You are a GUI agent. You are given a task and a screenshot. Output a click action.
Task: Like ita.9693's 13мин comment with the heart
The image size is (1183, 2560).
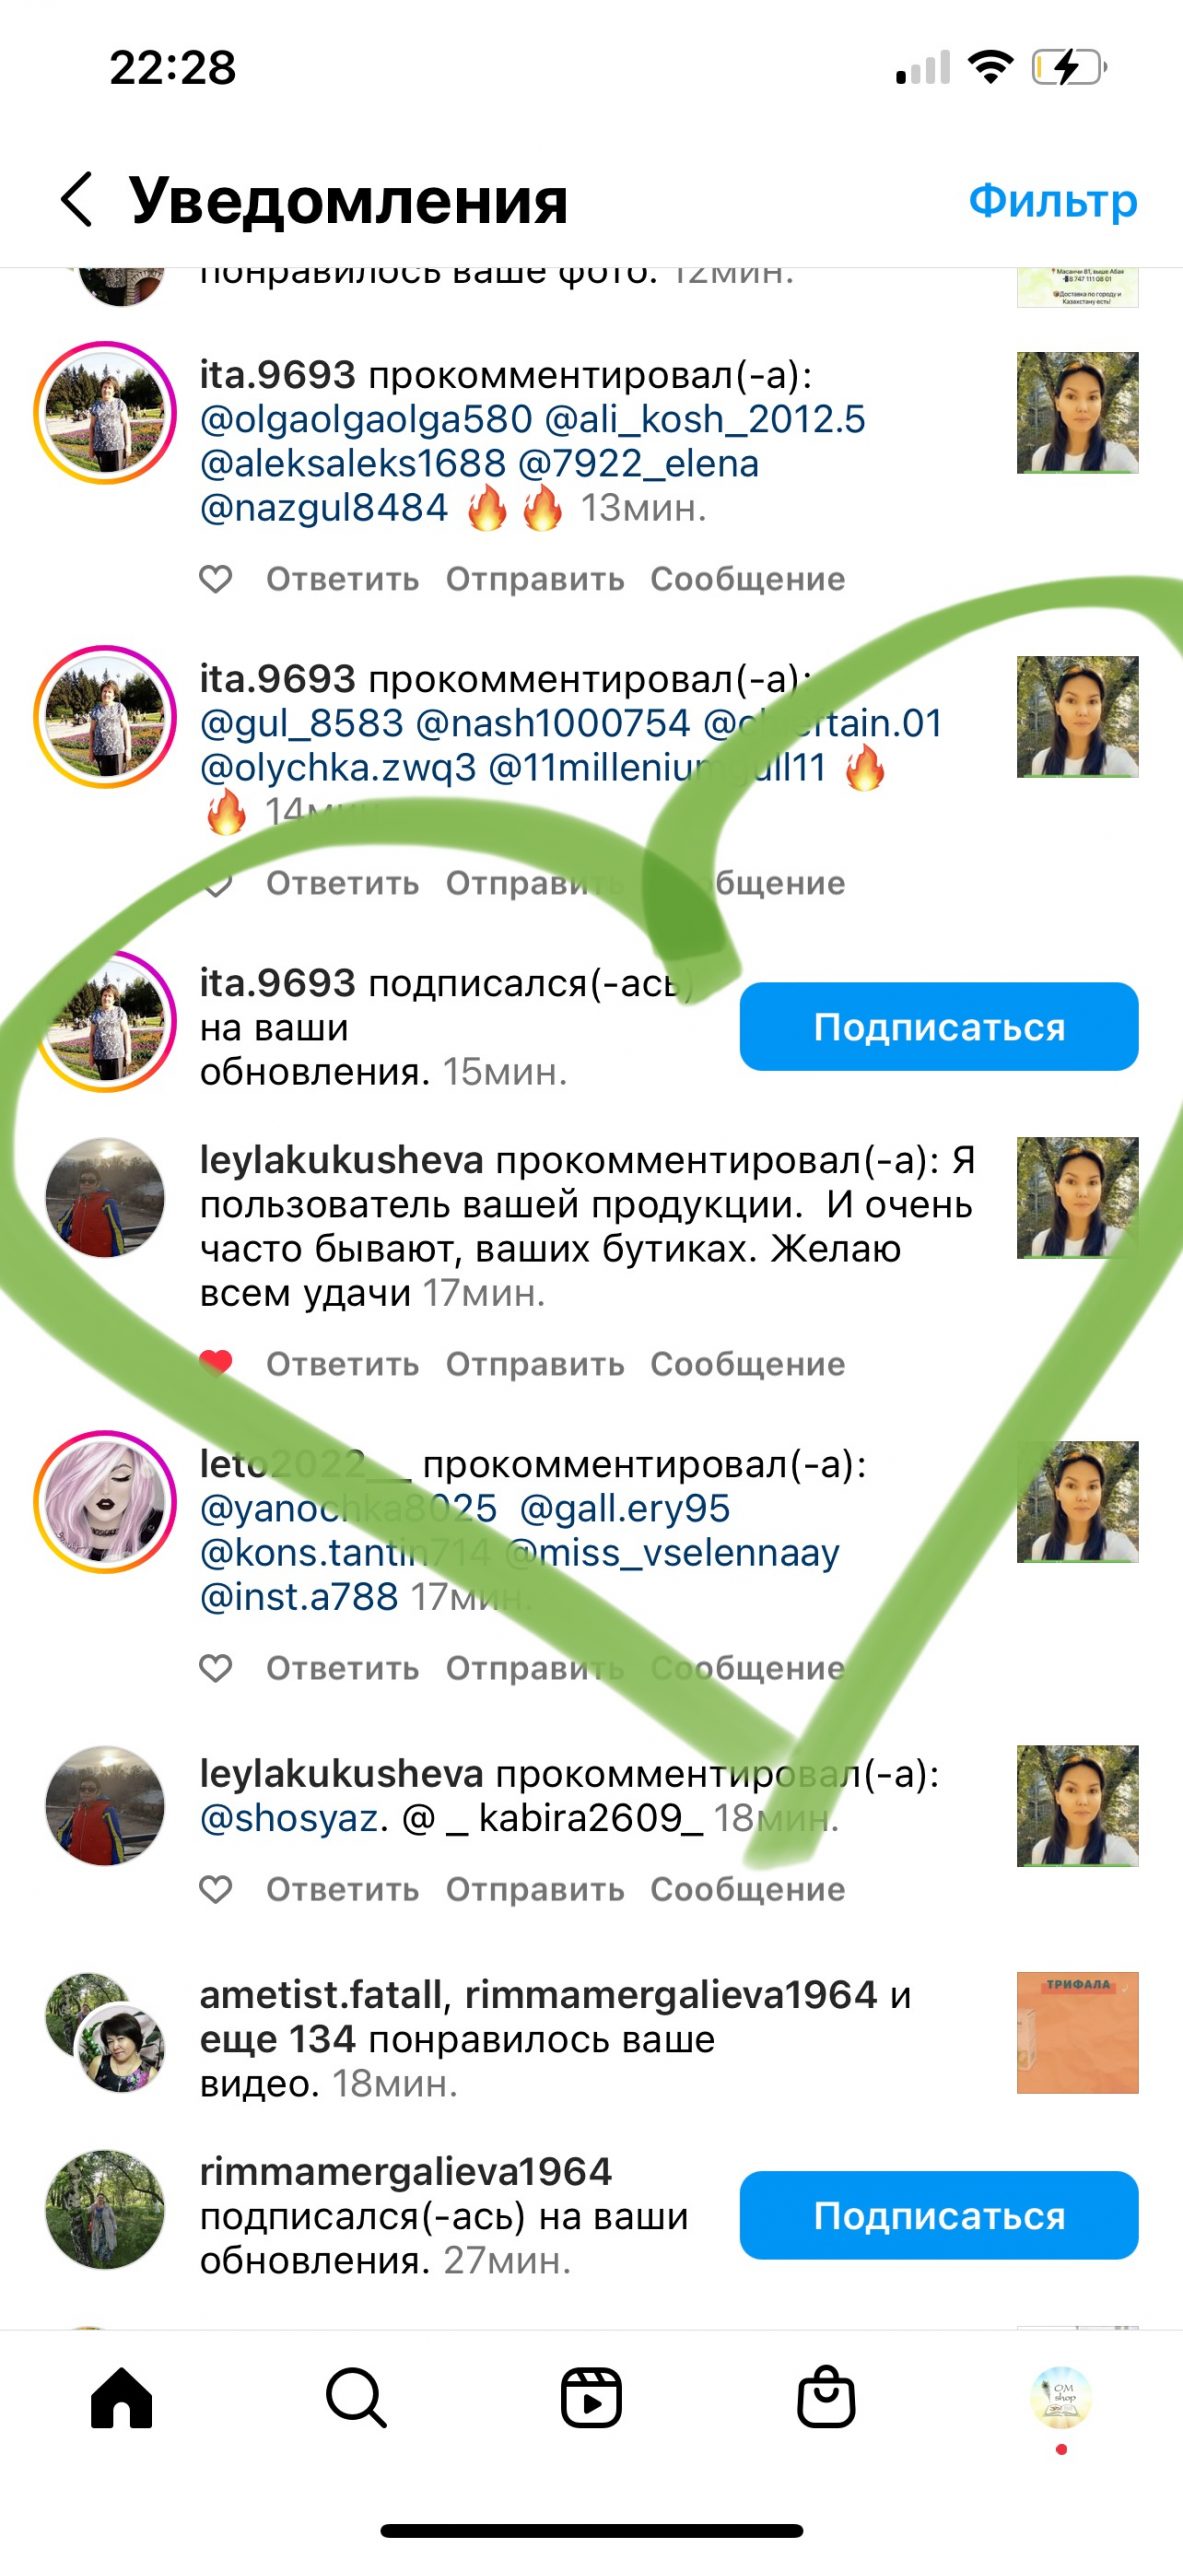coord(216,579)
